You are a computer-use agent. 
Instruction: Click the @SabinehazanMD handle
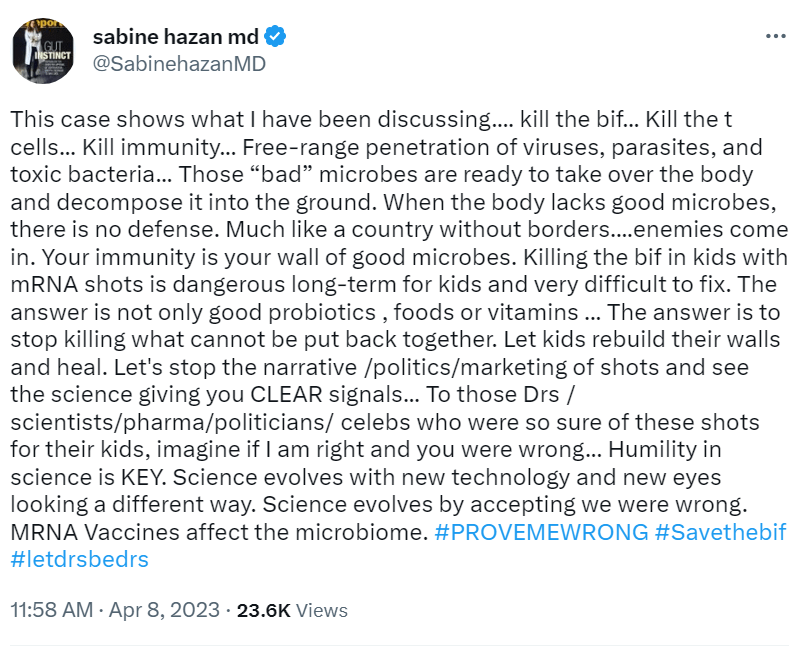[x=178, y=64]
